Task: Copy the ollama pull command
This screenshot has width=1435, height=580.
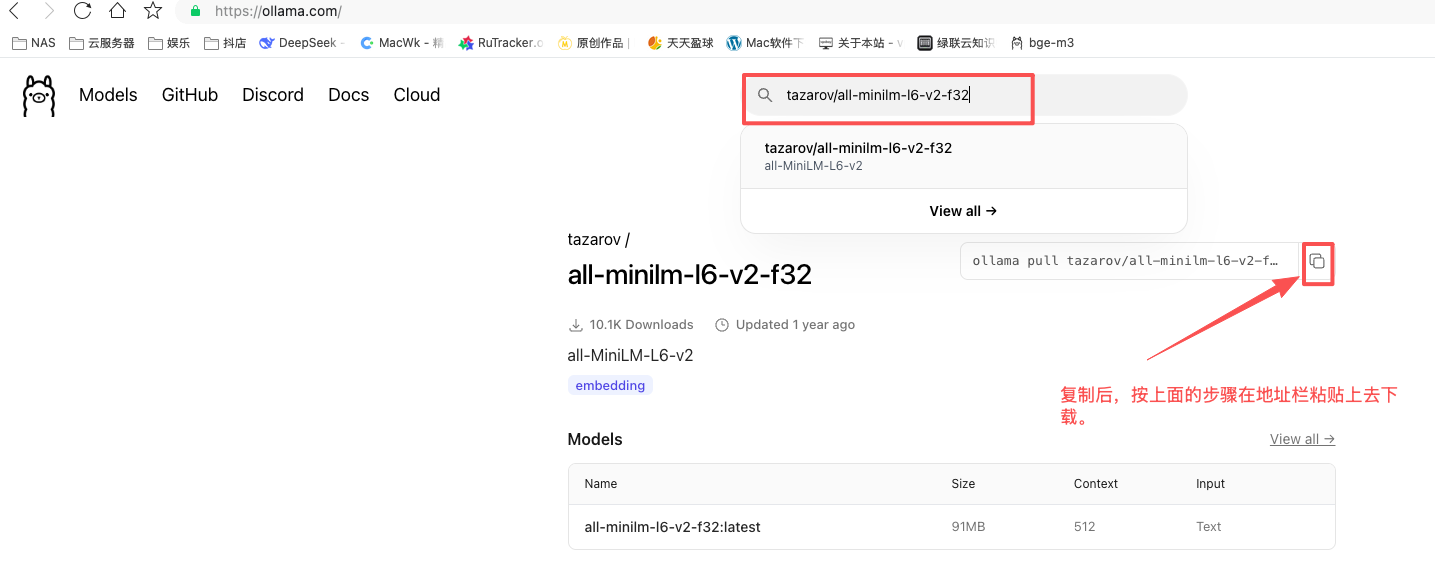Action: point(1317,262)
